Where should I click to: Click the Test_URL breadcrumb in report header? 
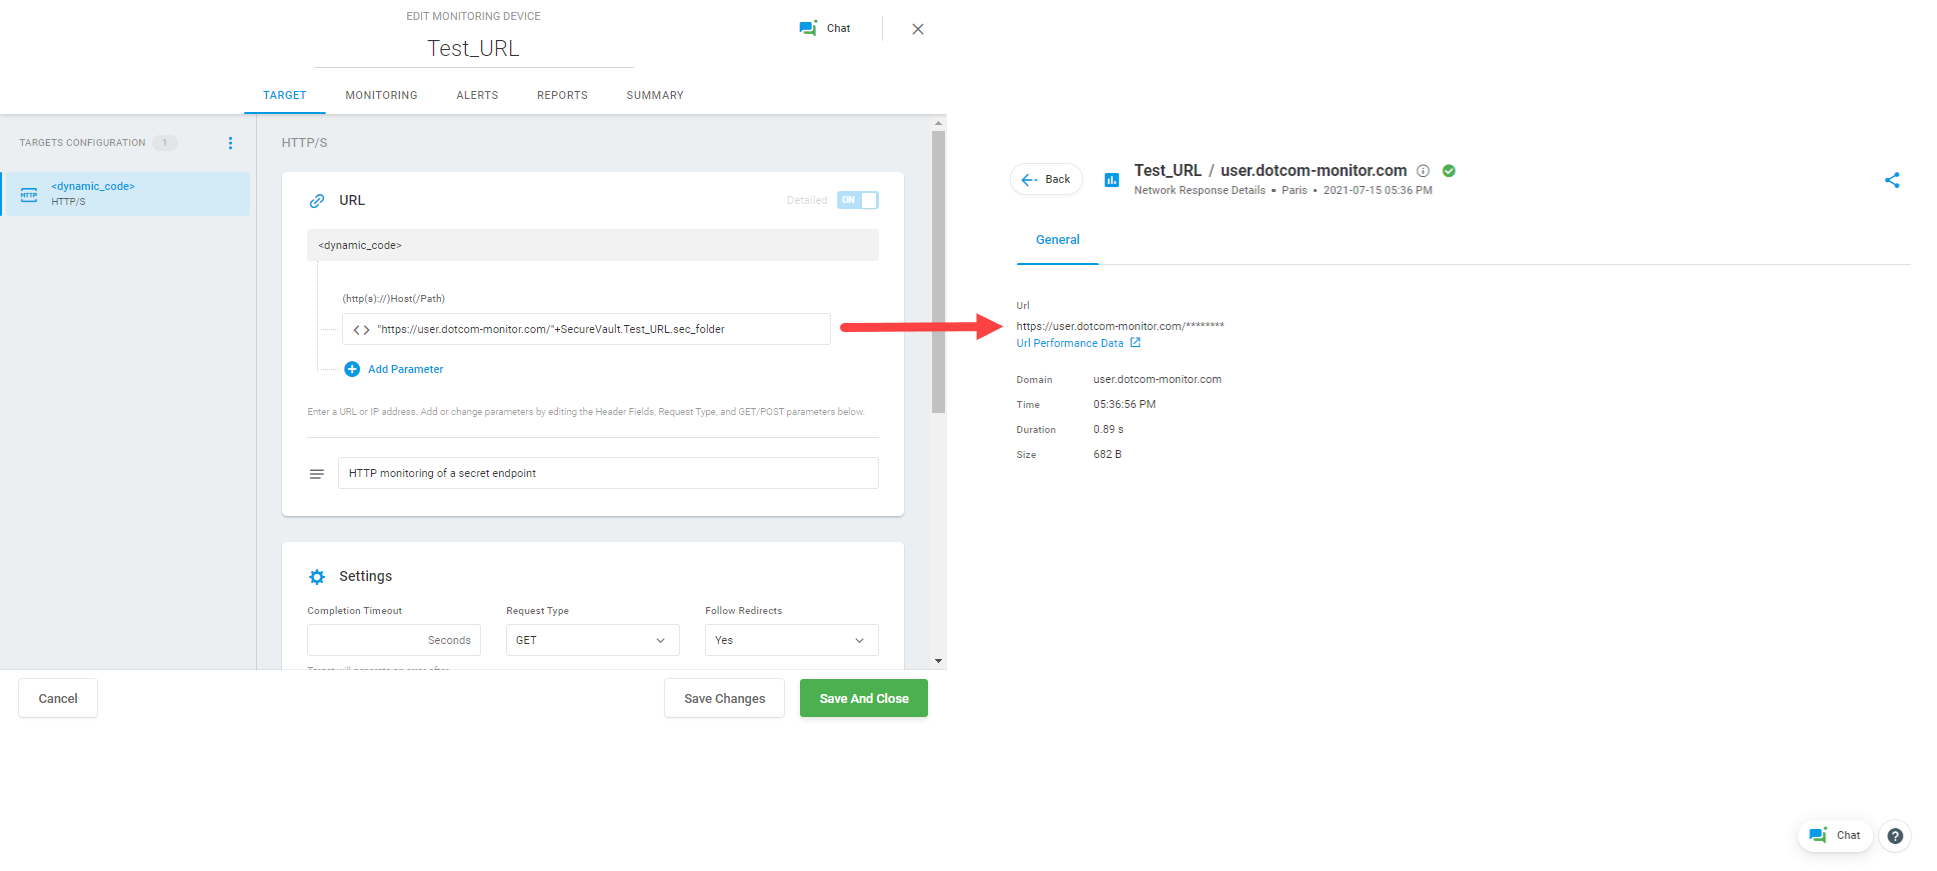[1167, 171]
